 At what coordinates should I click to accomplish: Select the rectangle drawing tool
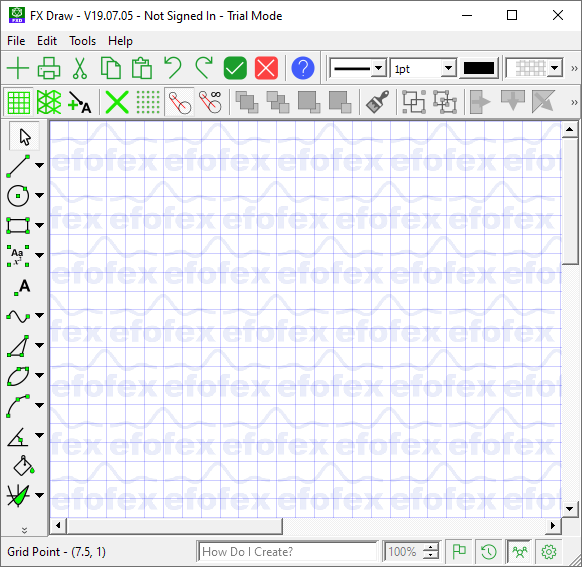18,226
